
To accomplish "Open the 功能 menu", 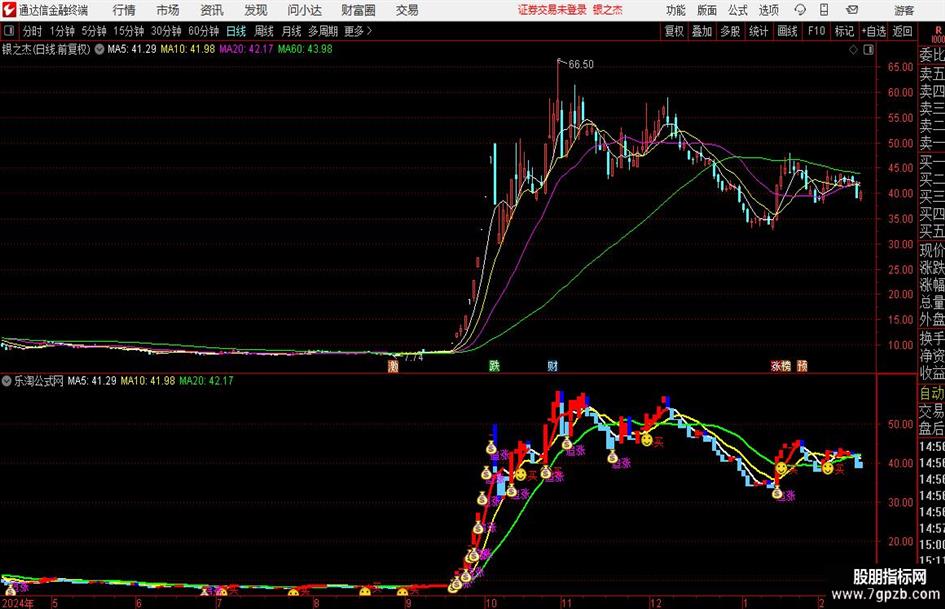I will [x=676, y=10].
